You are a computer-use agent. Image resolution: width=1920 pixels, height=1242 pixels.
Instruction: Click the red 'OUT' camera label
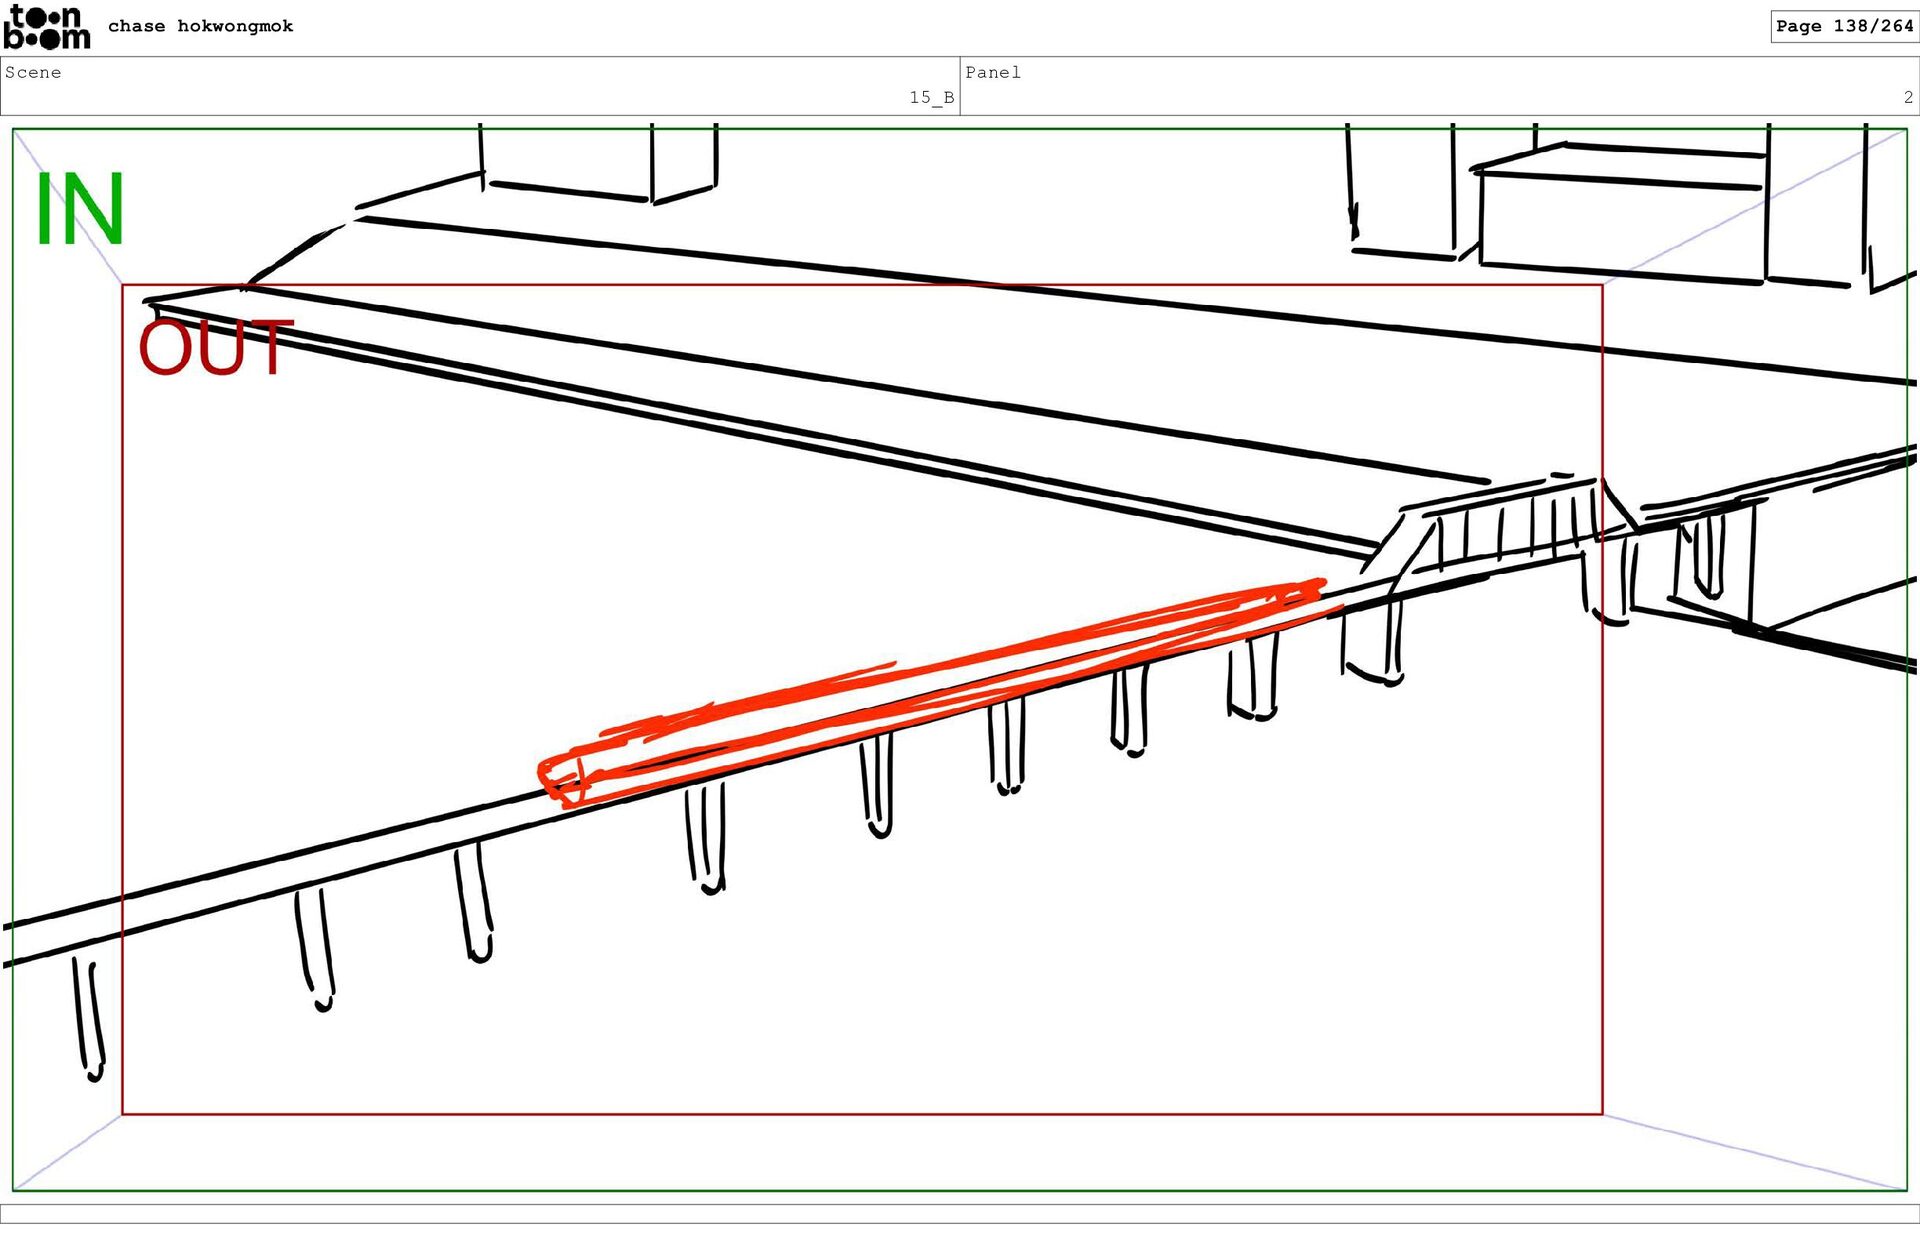point(215,348)
